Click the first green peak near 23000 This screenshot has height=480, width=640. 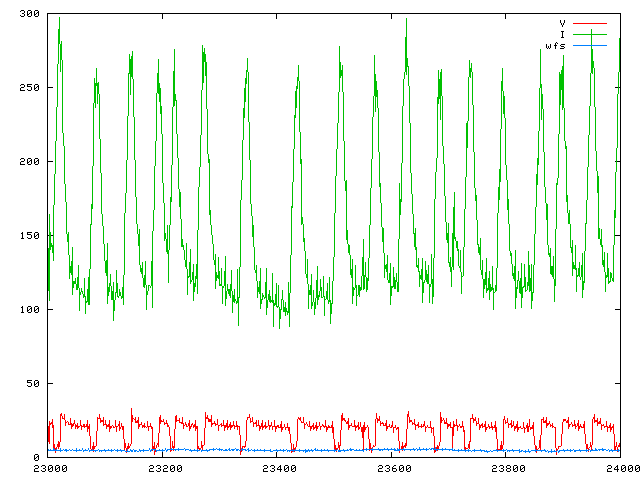pos(59,20)
